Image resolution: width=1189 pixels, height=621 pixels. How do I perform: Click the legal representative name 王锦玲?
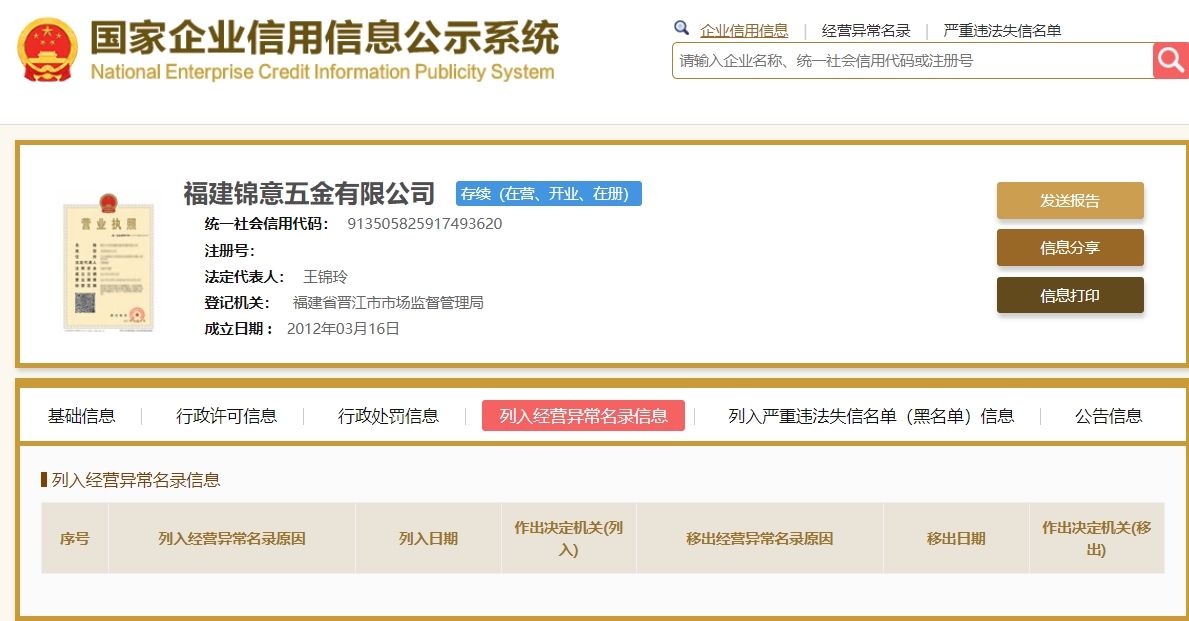[325, 277]
